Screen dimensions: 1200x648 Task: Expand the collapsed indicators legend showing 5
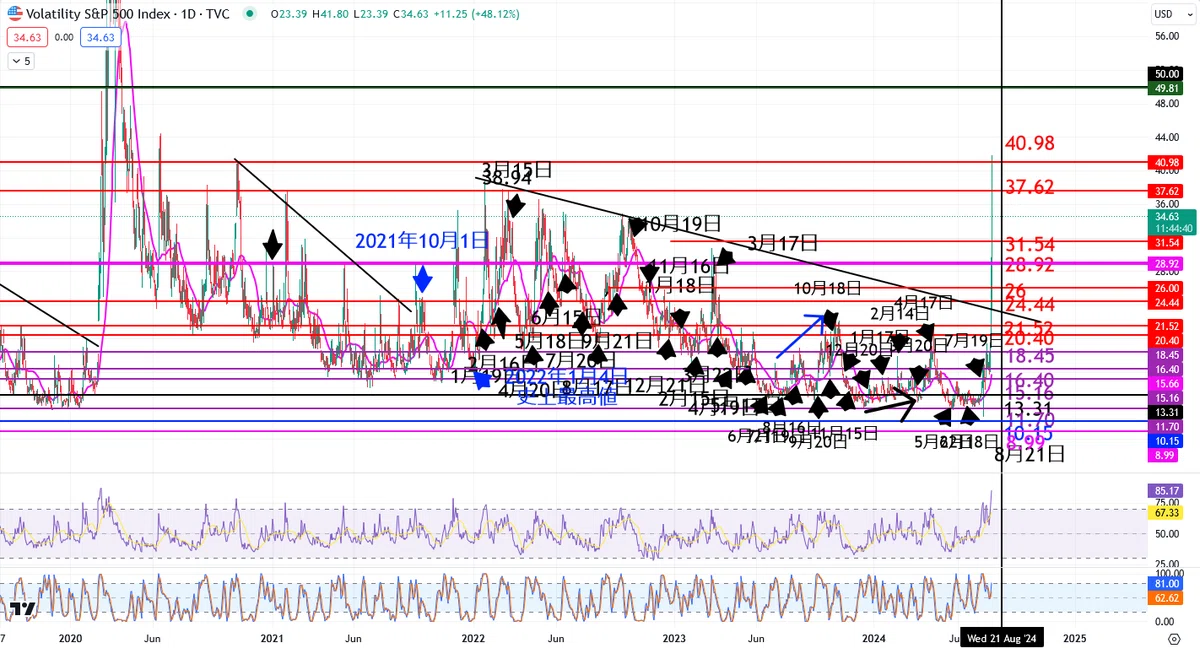pyautogui.click(x=20, y=61)
